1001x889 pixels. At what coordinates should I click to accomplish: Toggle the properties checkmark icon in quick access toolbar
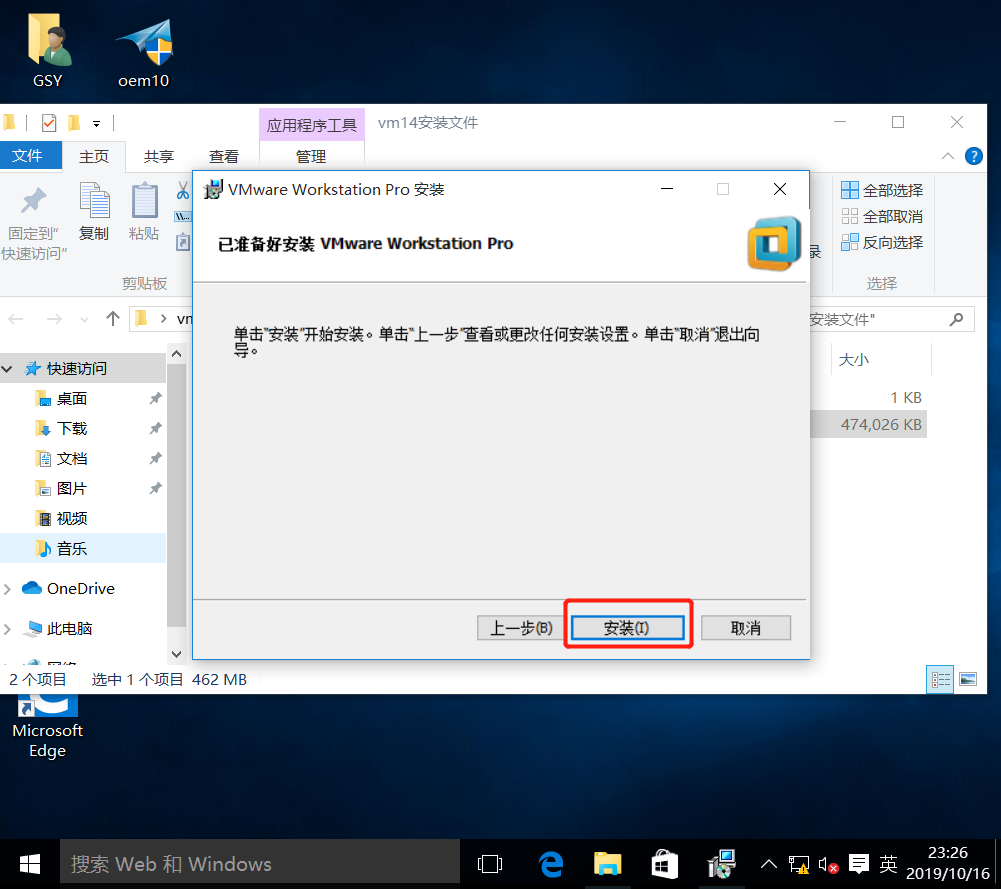pyautogui.click(x=49, y=123)
